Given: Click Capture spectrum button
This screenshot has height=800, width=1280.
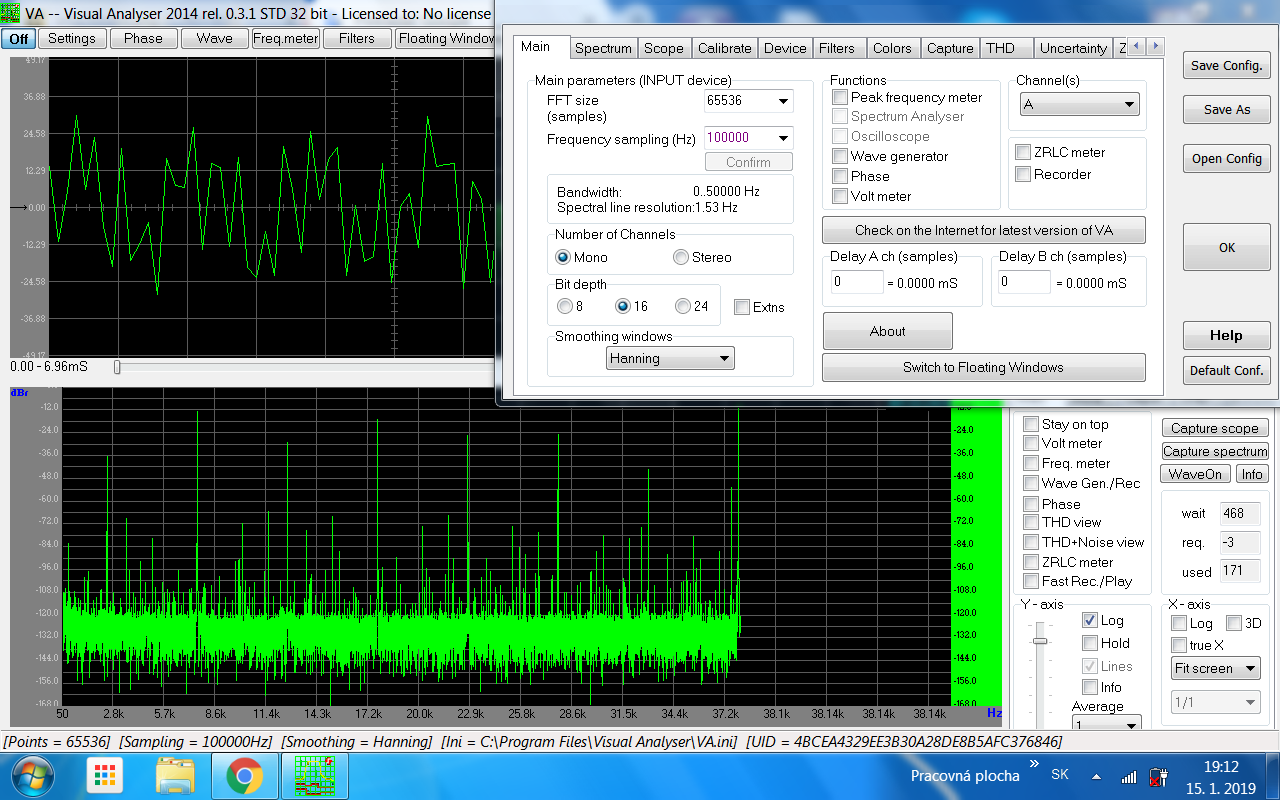Looking at the screenshot, I should 1214,451.
